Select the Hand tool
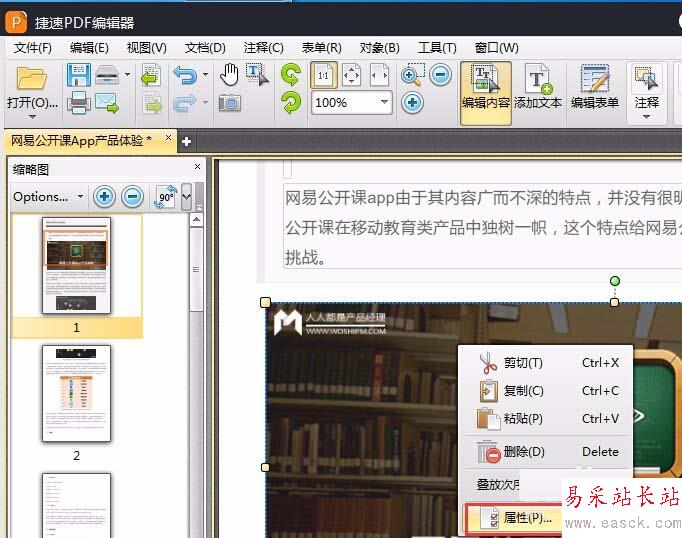This screenshot has height=538, width=682. point(229,75)
